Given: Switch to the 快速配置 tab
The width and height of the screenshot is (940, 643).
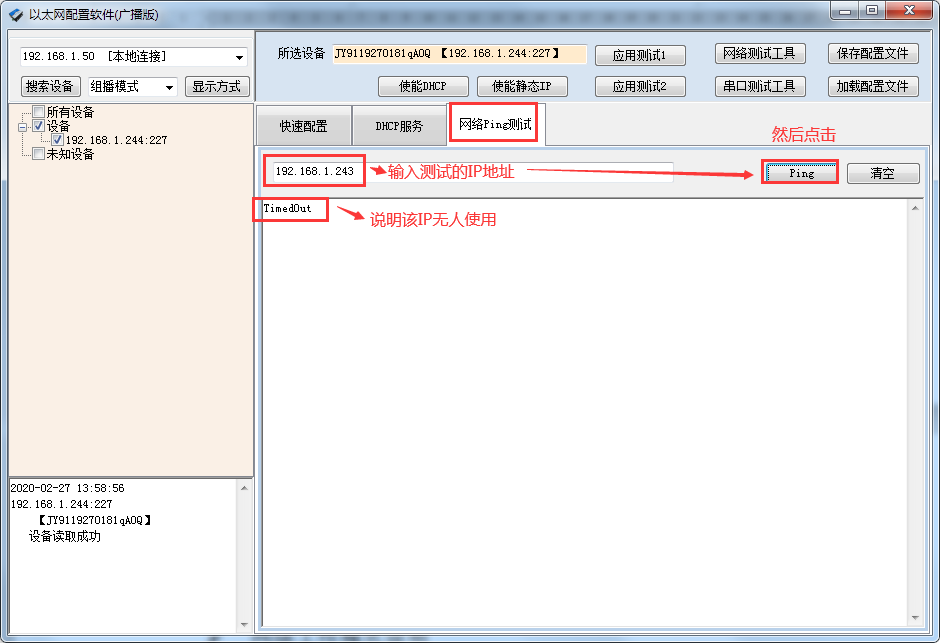Looking at the screenshot, I should 303,123.
